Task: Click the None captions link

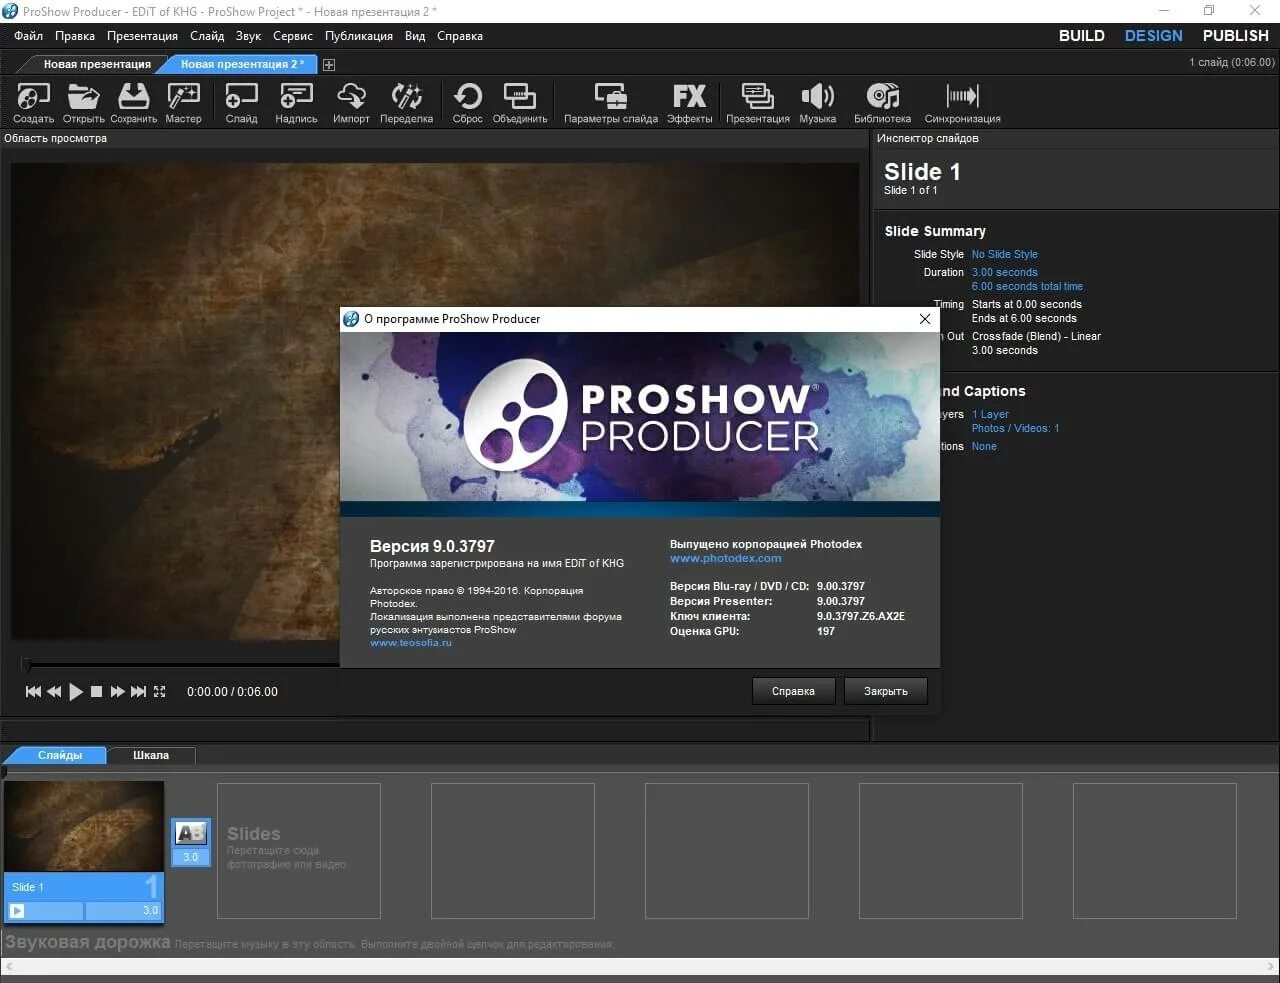Action: 984,446
